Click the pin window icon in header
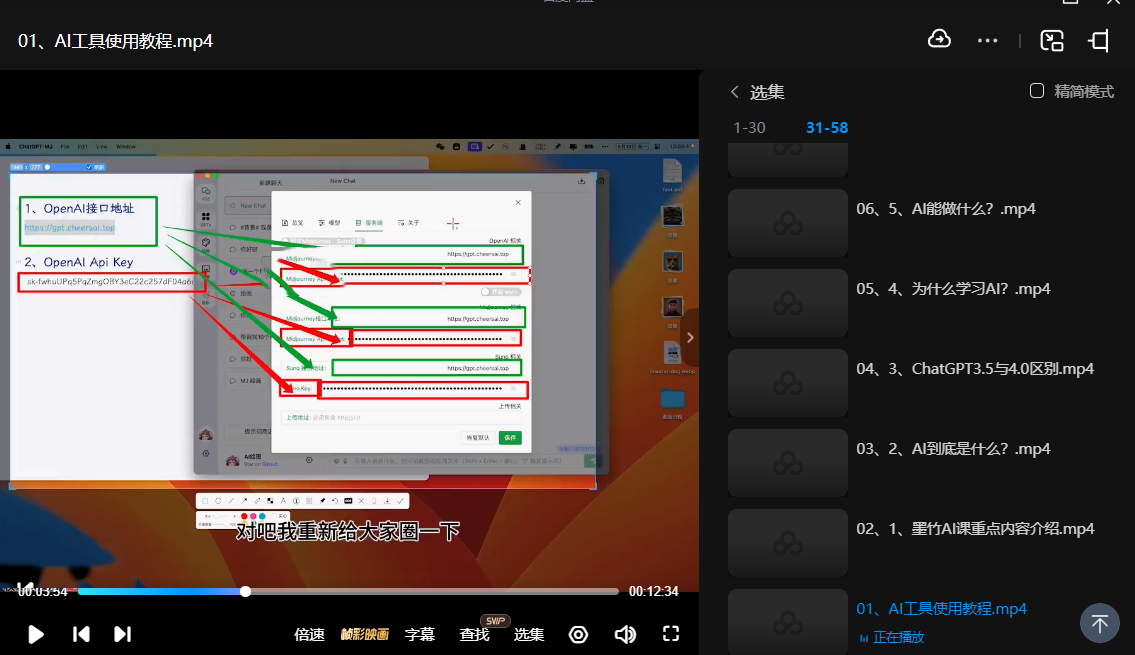Viewport: 1135px width, 655px height. pyautogui.click(x=1100, y=41)
